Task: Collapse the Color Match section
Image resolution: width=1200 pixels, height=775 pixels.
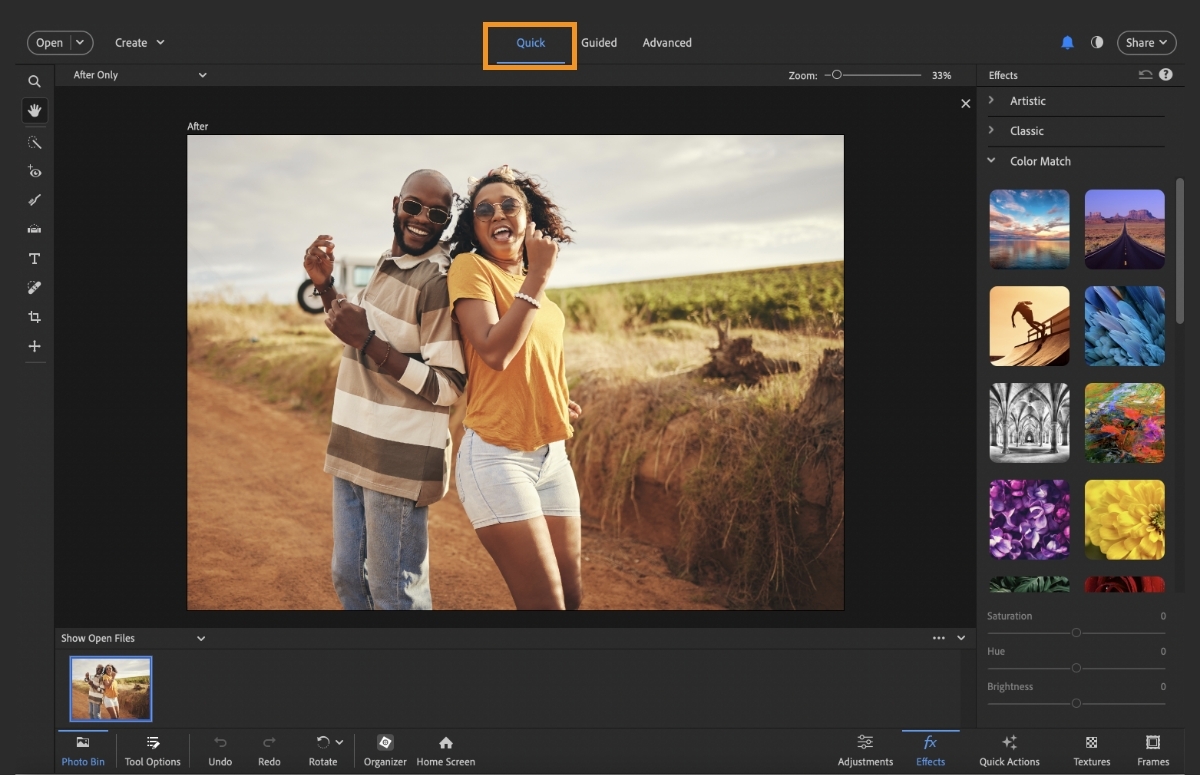Action: coord(1039,161)
